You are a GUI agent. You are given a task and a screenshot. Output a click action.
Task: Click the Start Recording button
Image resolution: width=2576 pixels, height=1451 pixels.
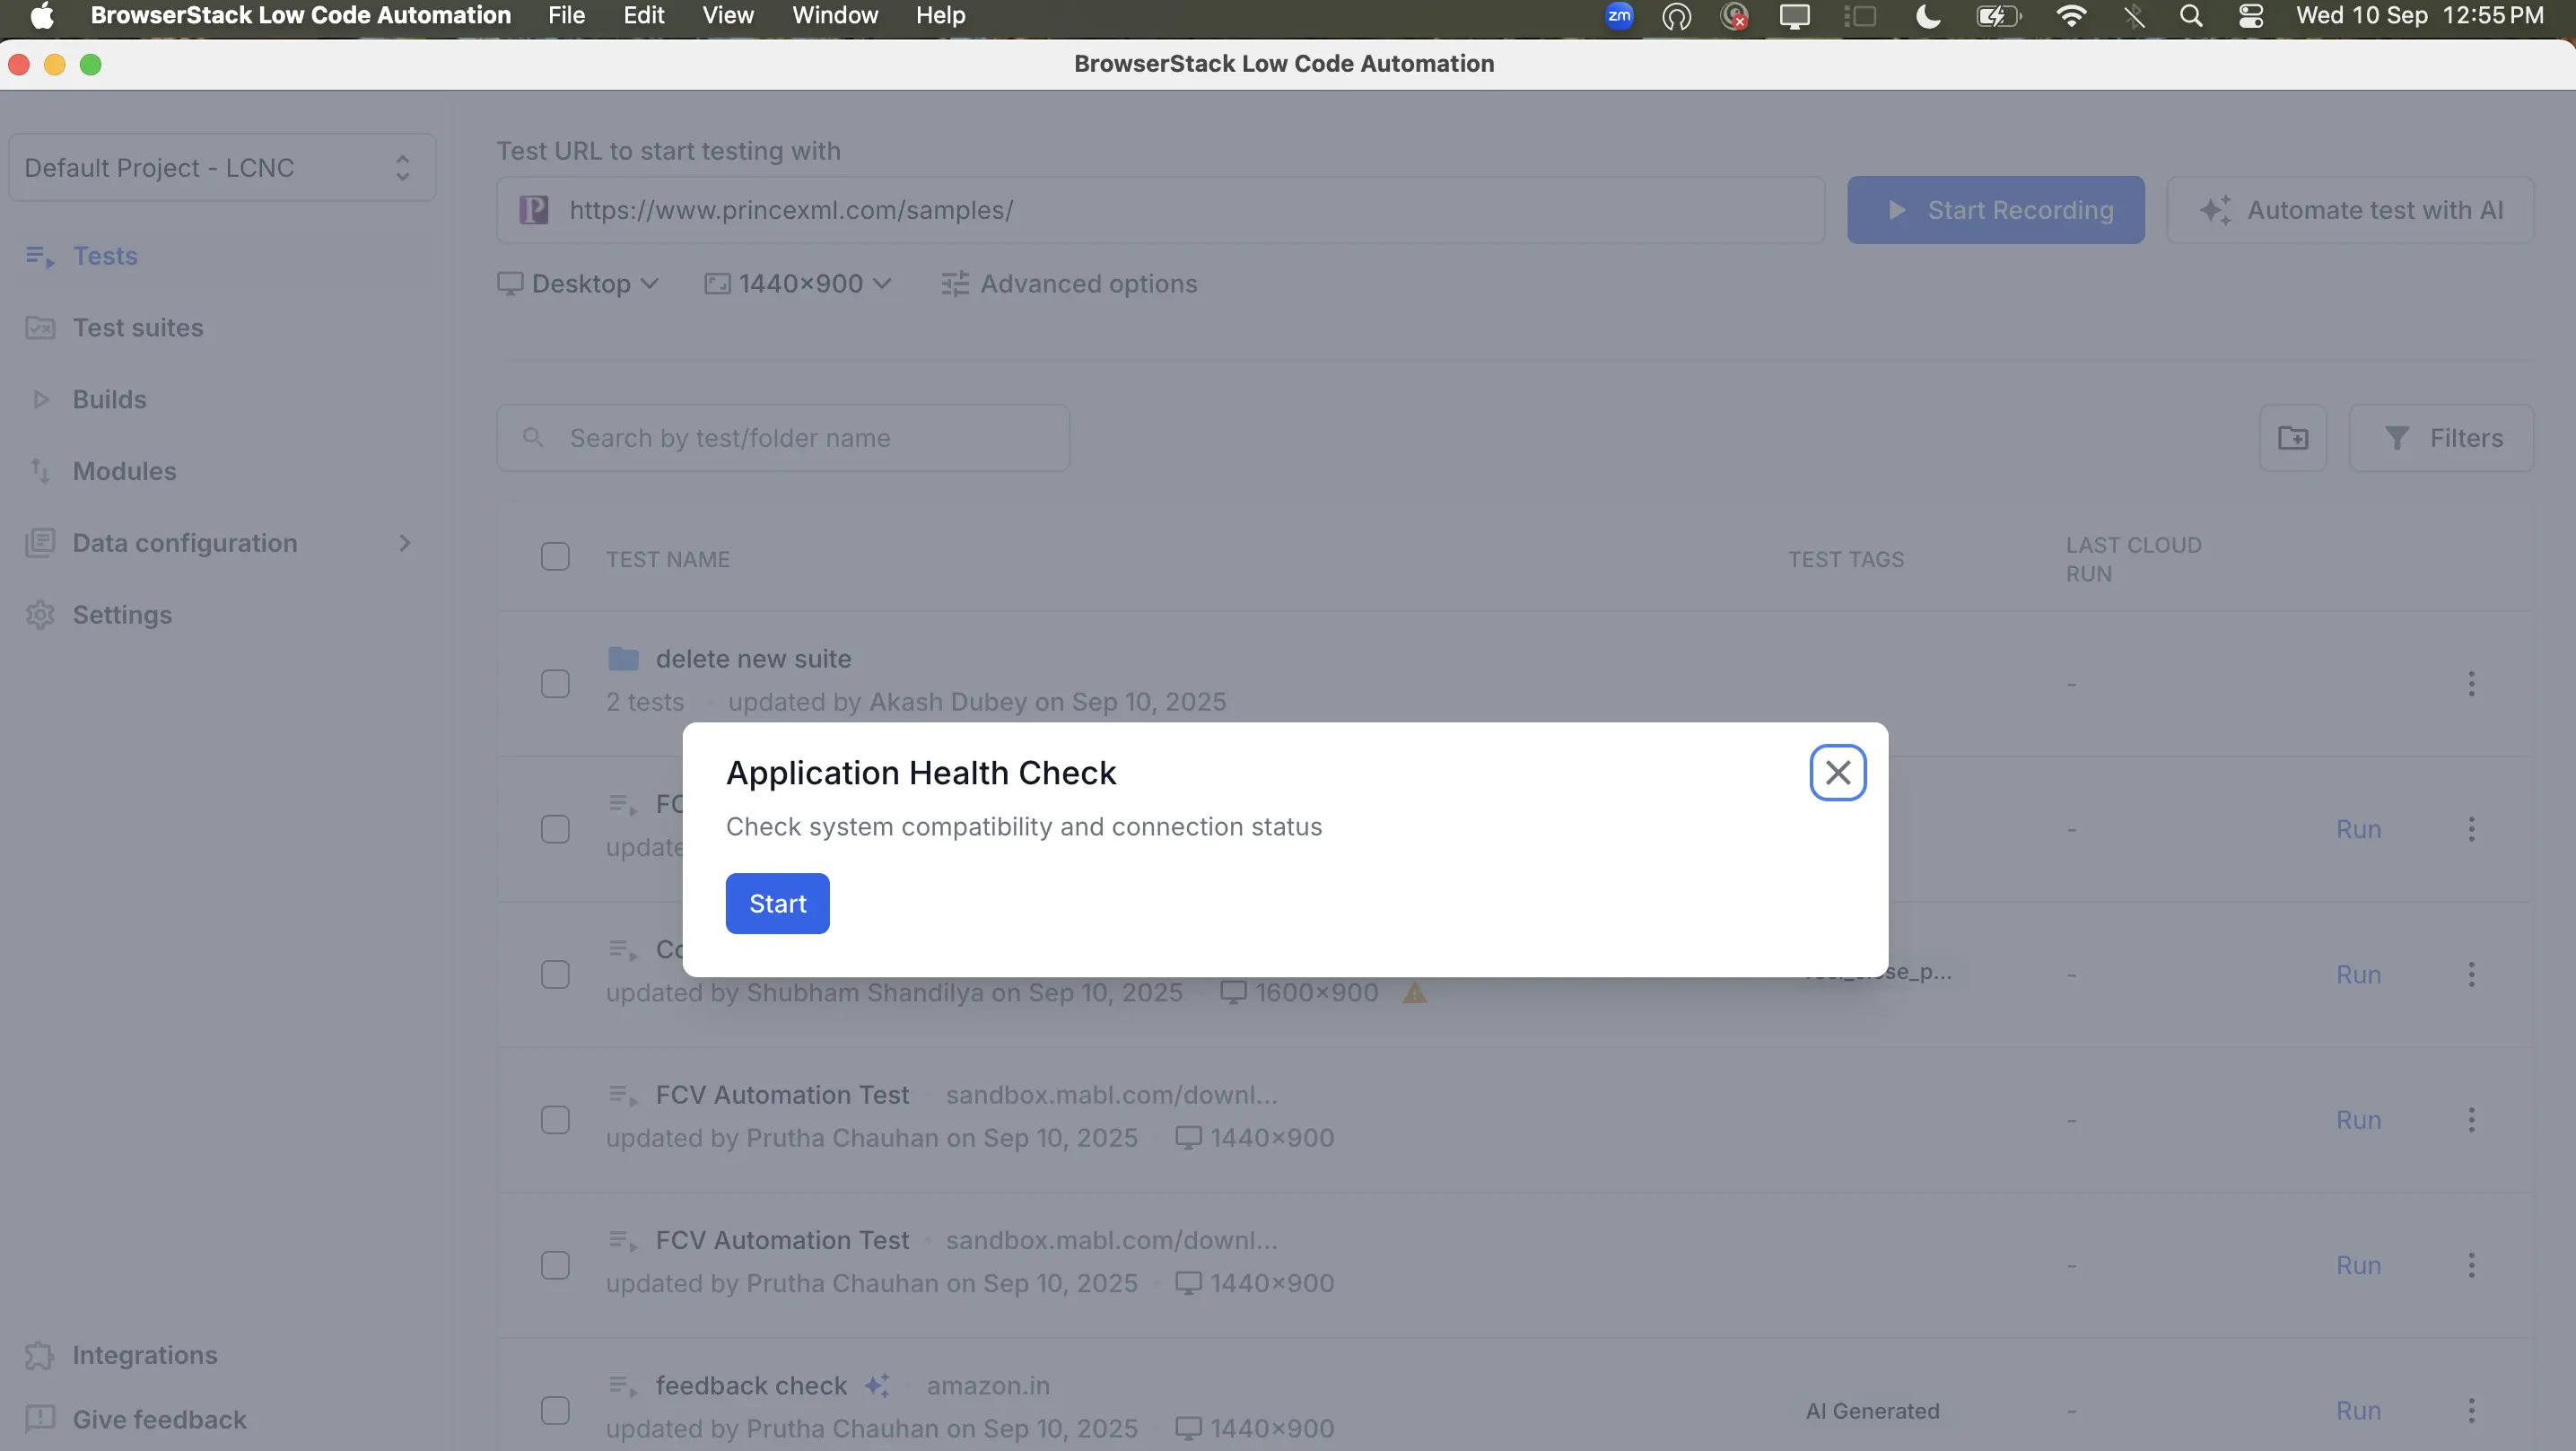coord(1995,210)
